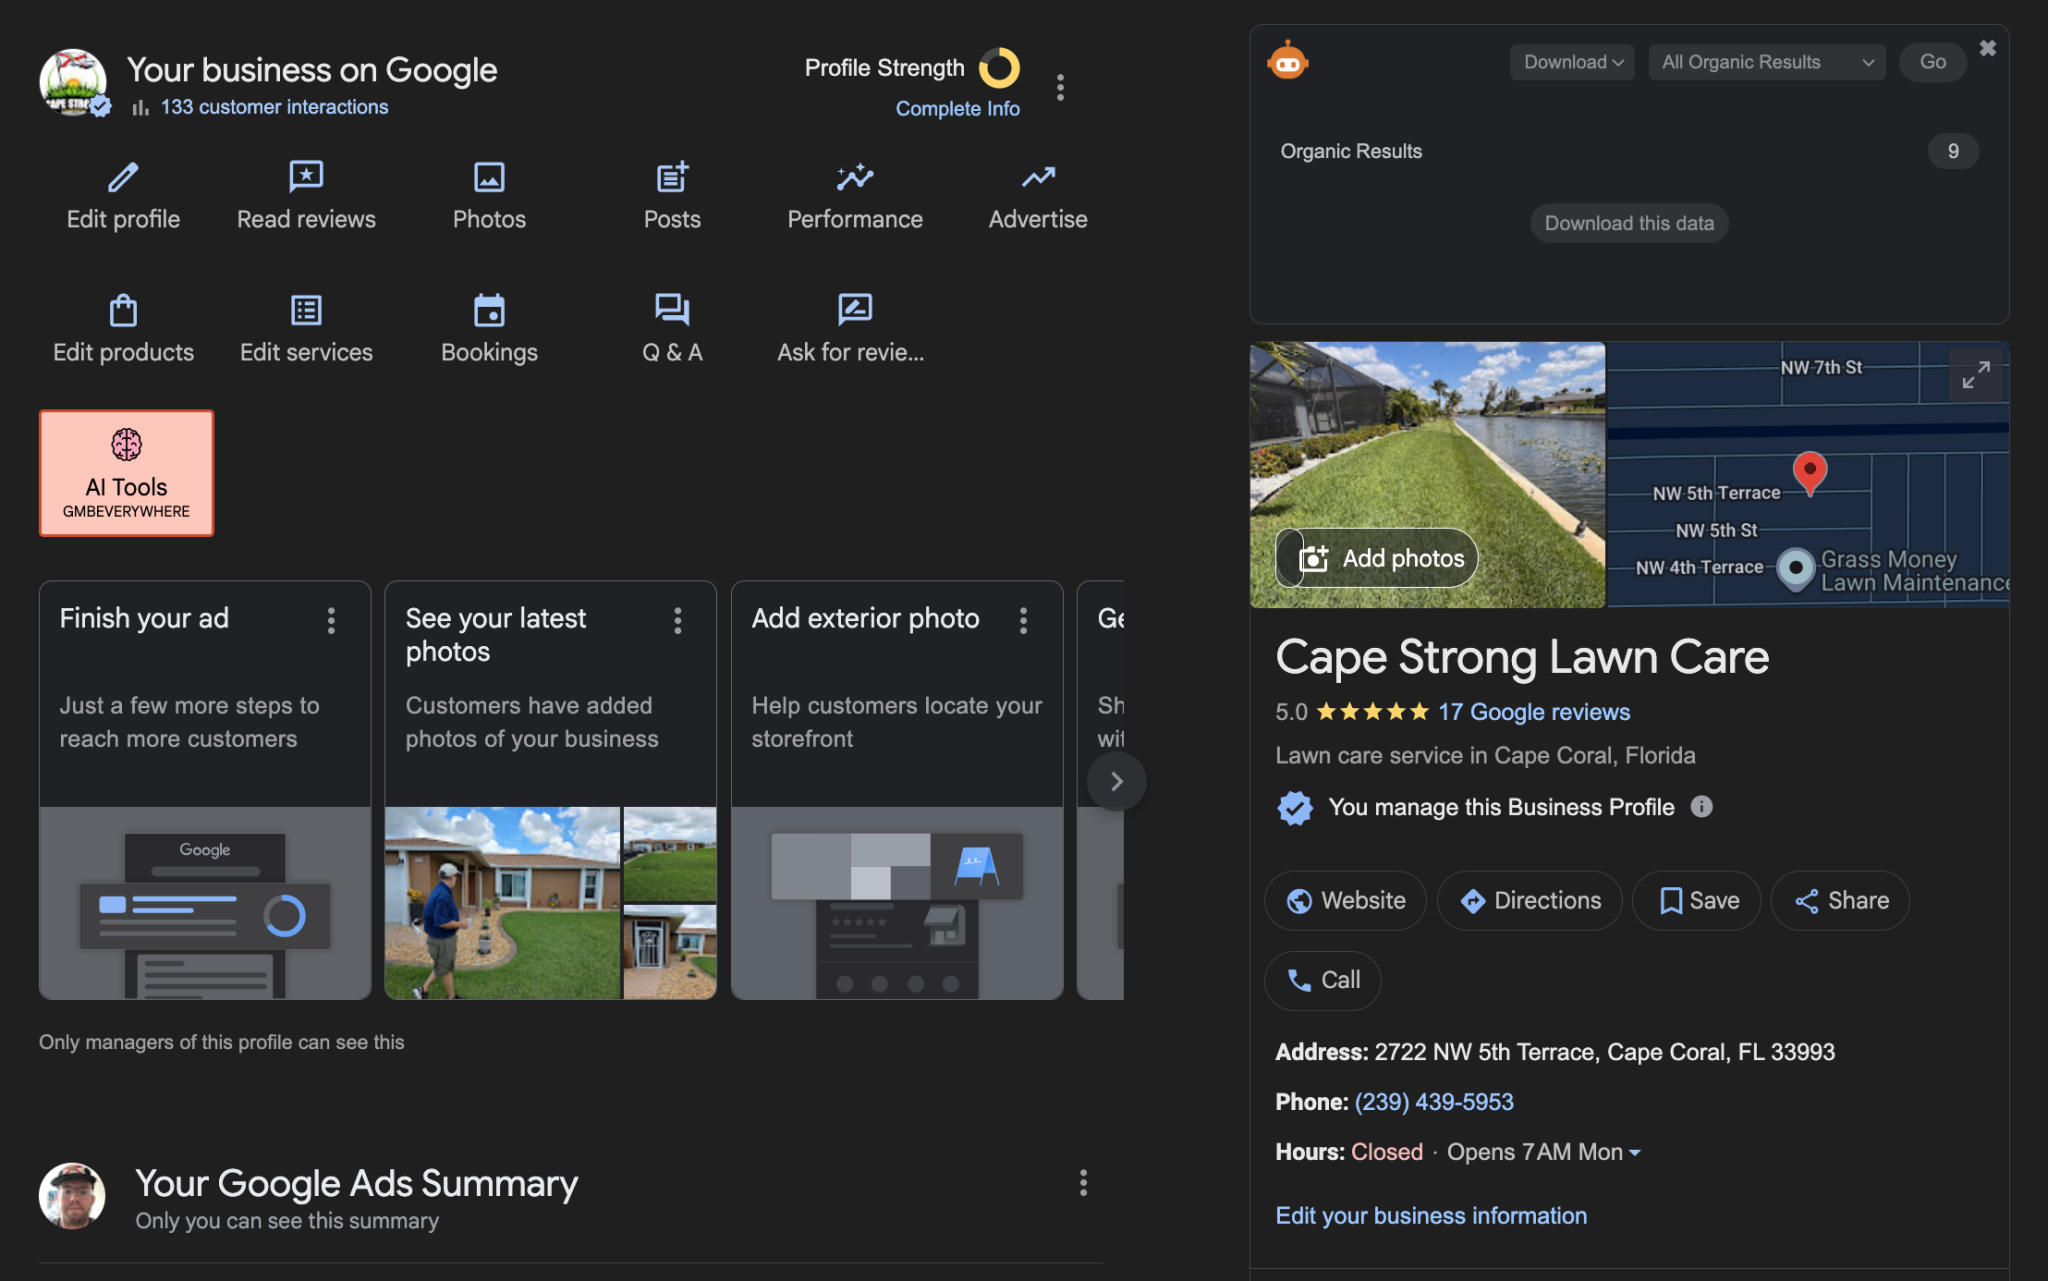Screen dimensions: 2048x1281
Task: Open Edit products shopping bag icon
Action: [x=123, y=310]
